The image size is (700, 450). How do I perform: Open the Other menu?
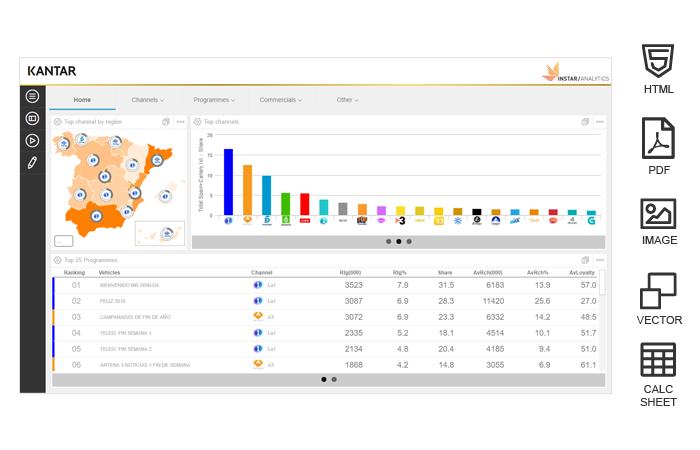[347, 100]
